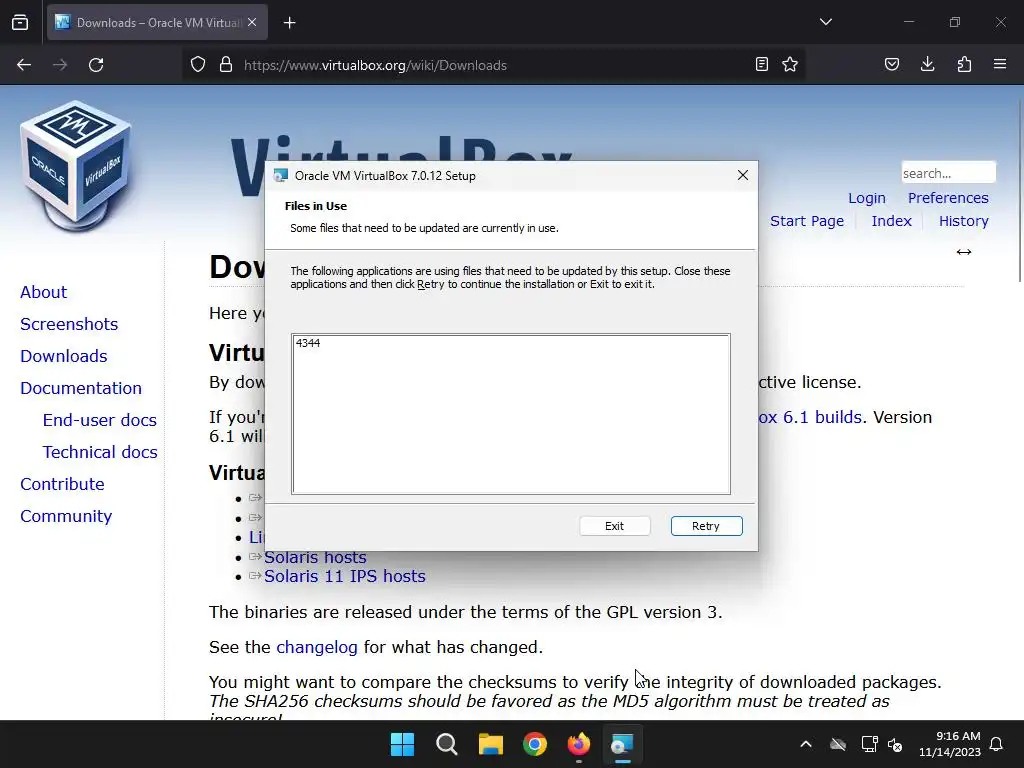Open Firefox downloads panel icon

tap(927, 65)
